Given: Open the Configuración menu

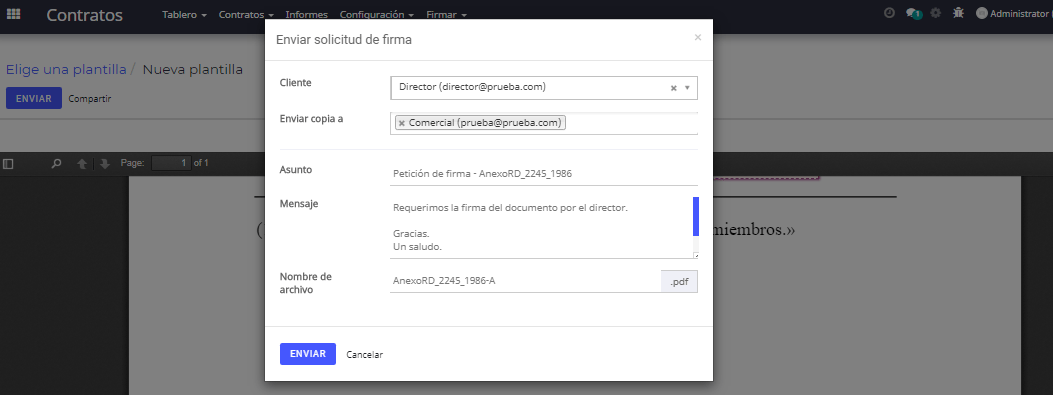Looking at the screenshot, I should point(376,14).
